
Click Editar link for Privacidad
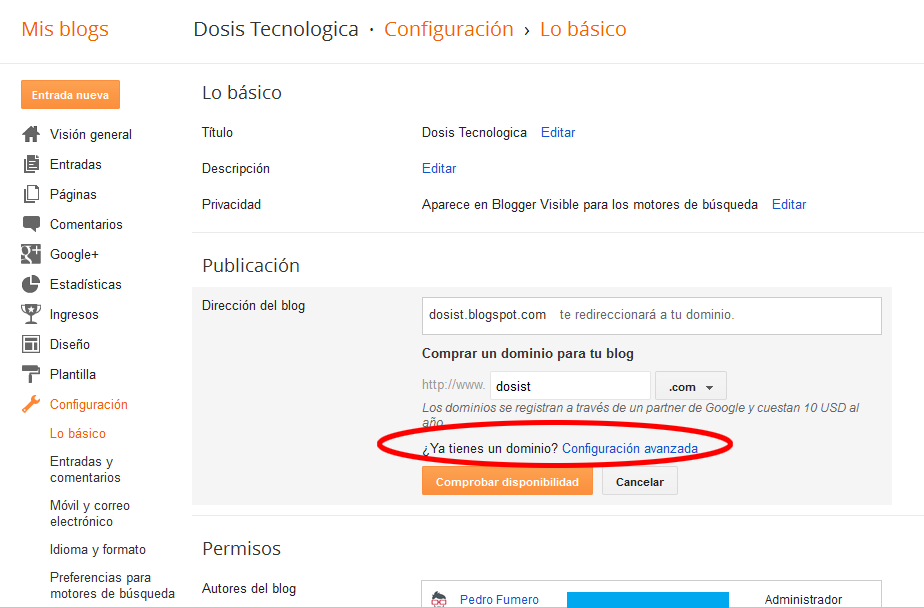pos(788,204)
